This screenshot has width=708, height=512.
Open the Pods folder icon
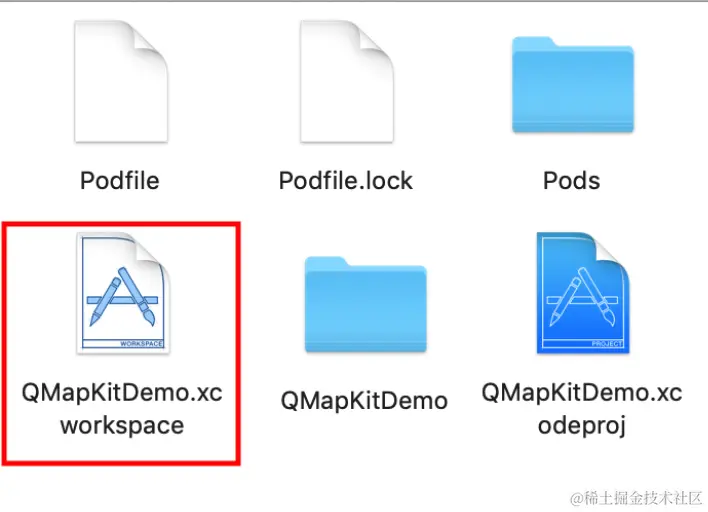573,85
